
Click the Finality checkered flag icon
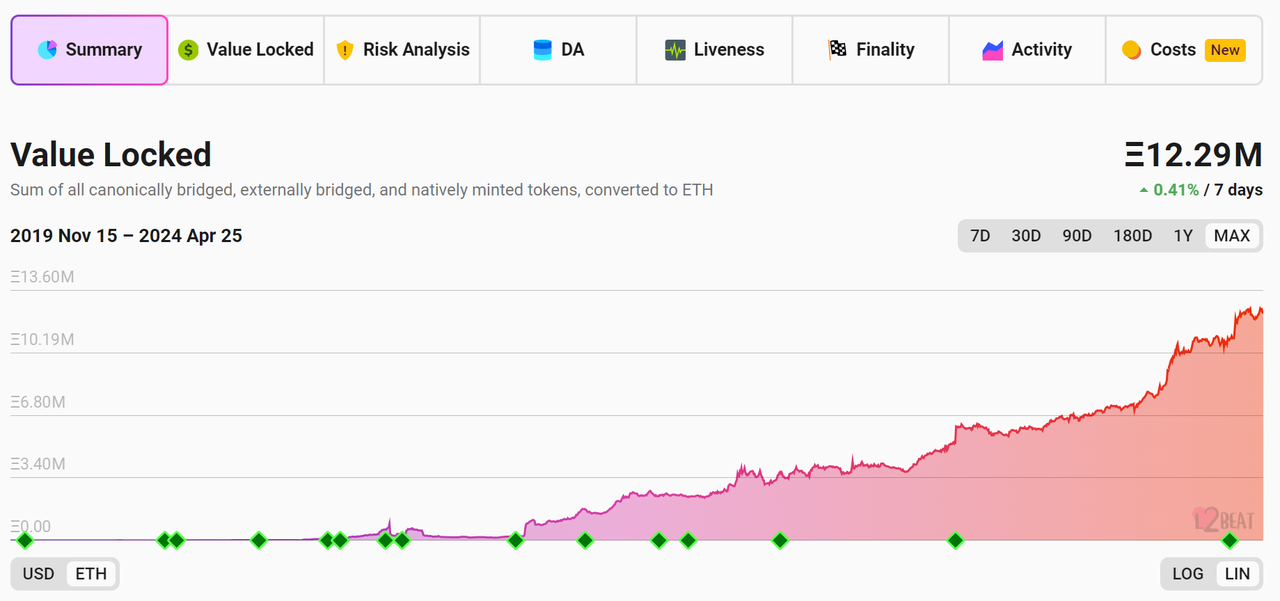click(x=837, y=50)
